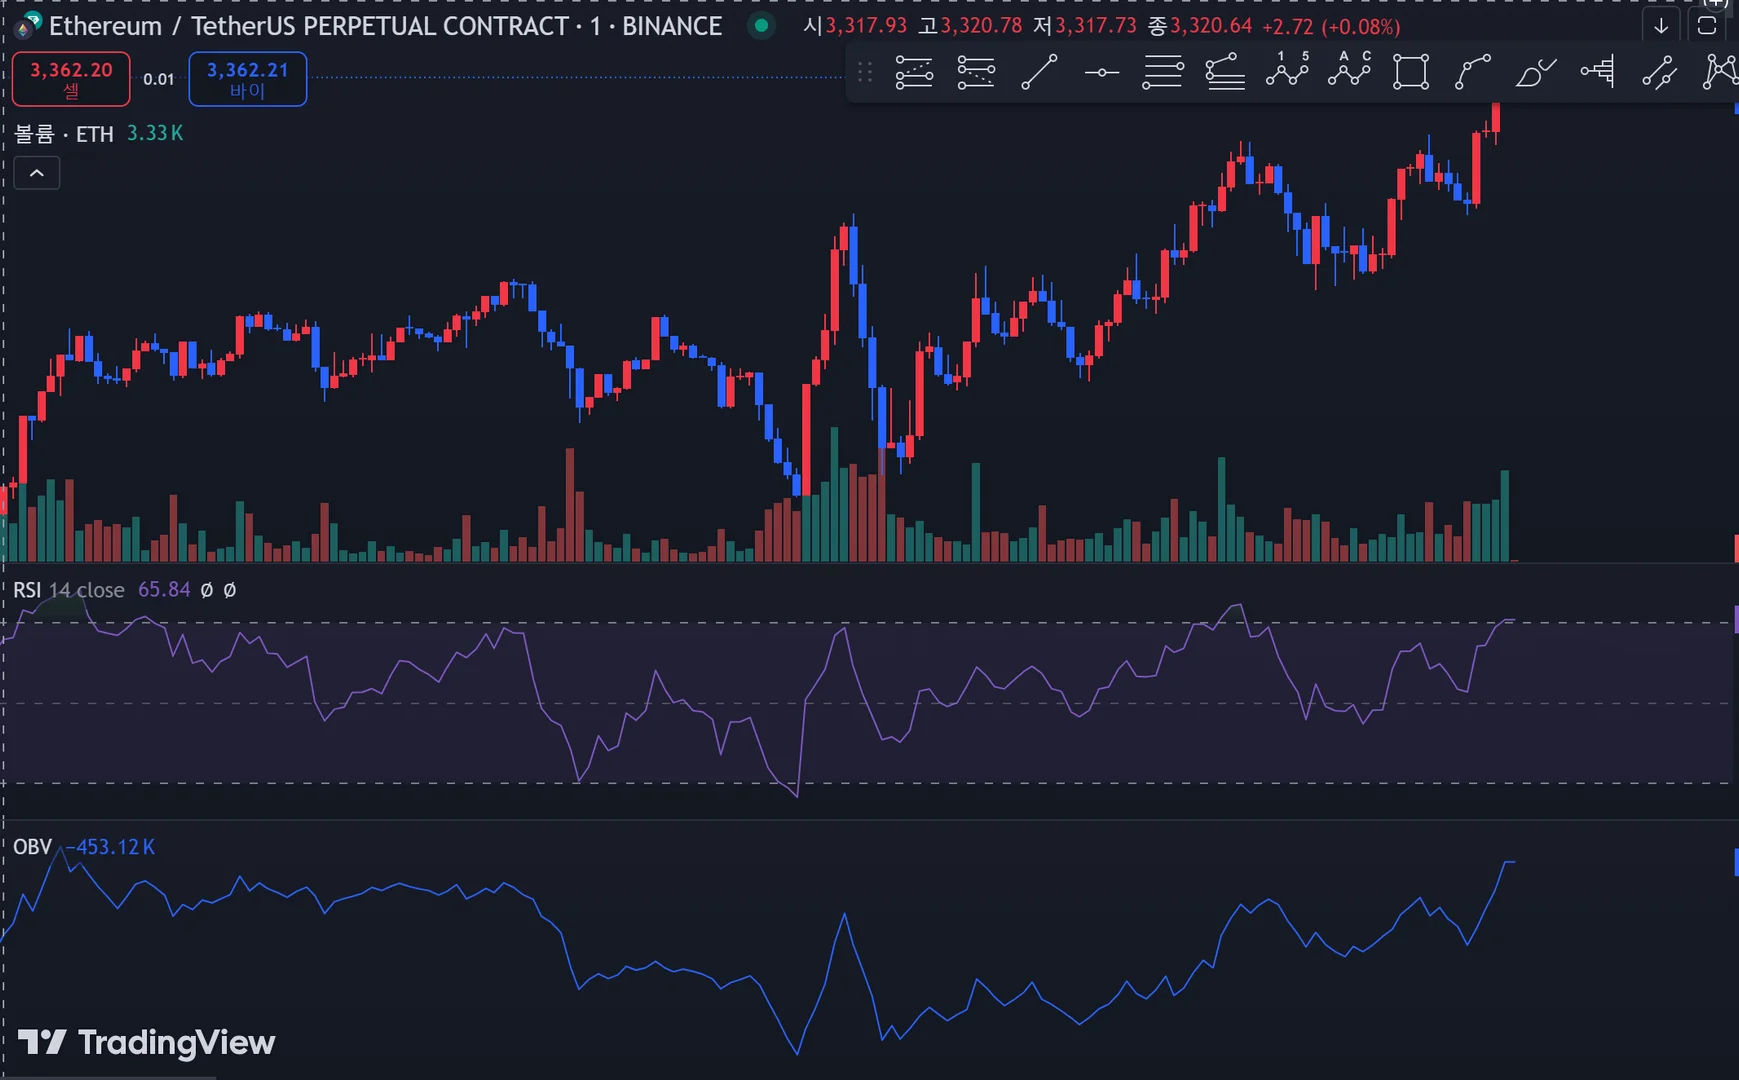1739x1080 pixels.
Task: Select the XABCD pattern tool
Action: tap(1720, 72)
